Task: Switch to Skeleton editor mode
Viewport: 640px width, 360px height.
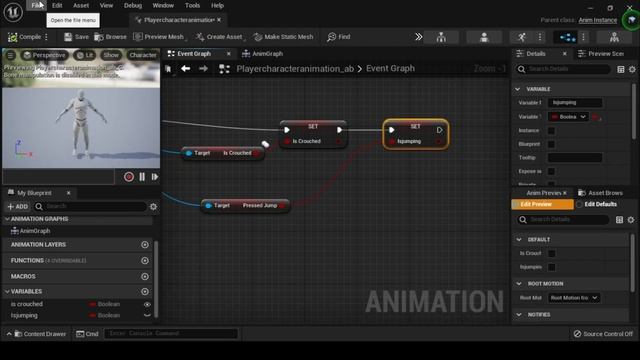Action: point(441,38)
